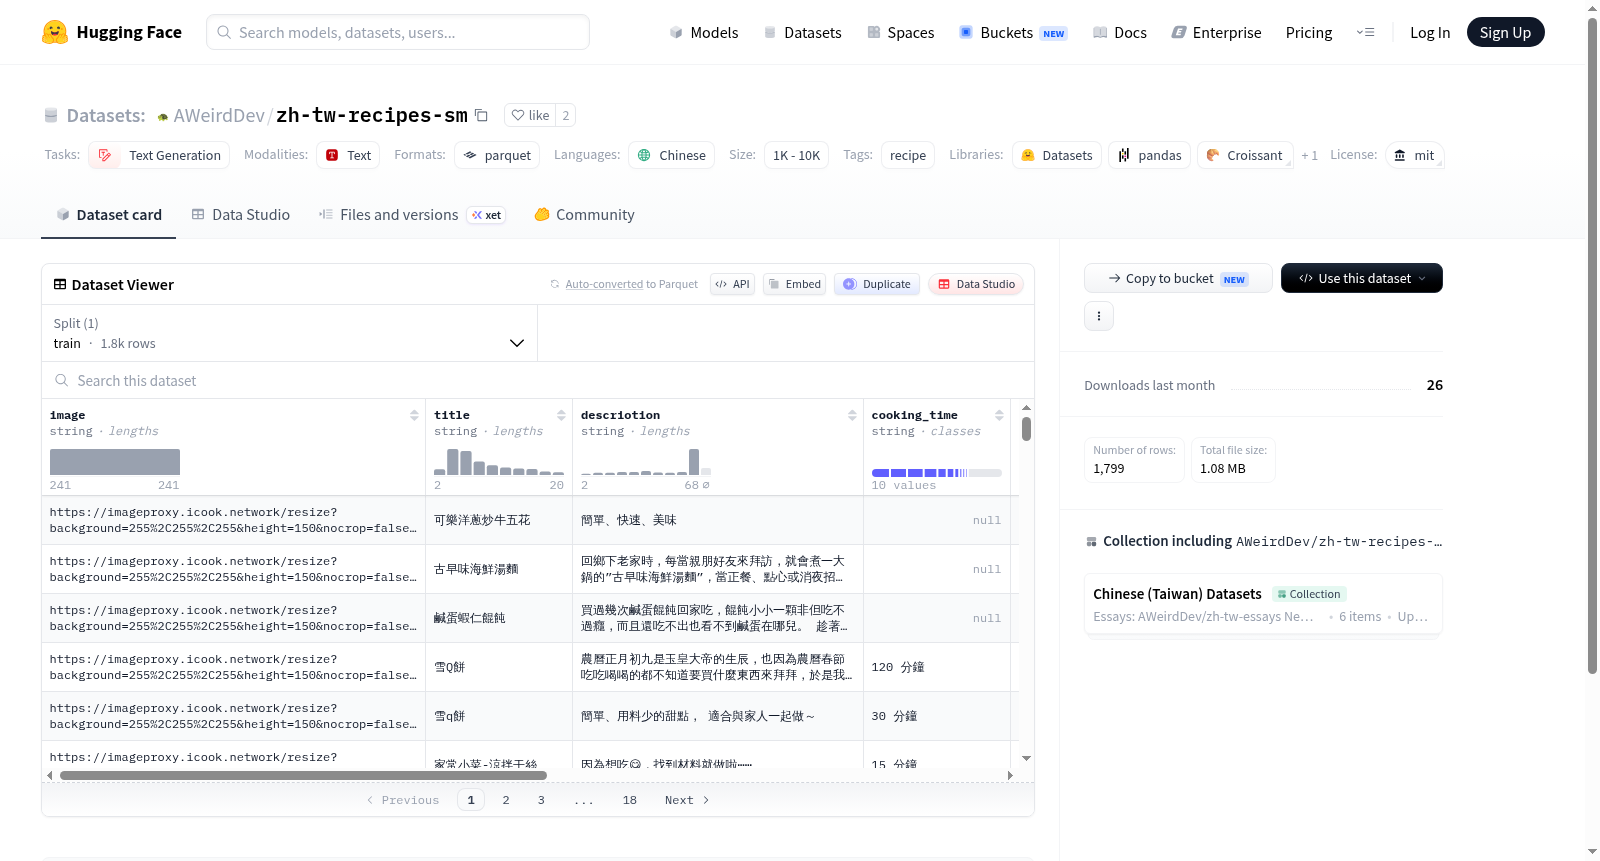1600x861 pixels.
Task: Sort the image column via its arrows
Action: (x=414, y=415)
